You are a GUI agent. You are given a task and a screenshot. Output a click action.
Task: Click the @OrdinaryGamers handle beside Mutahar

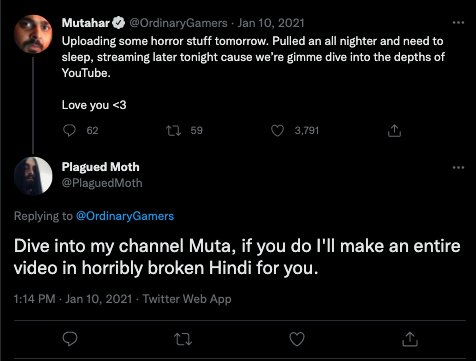coord(178,23)
